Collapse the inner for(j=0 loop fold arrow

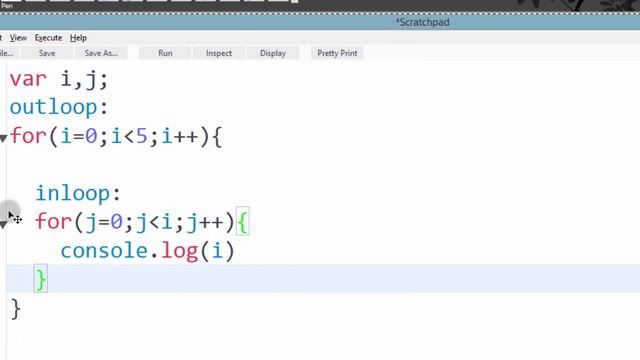click(x=3, y=225)
